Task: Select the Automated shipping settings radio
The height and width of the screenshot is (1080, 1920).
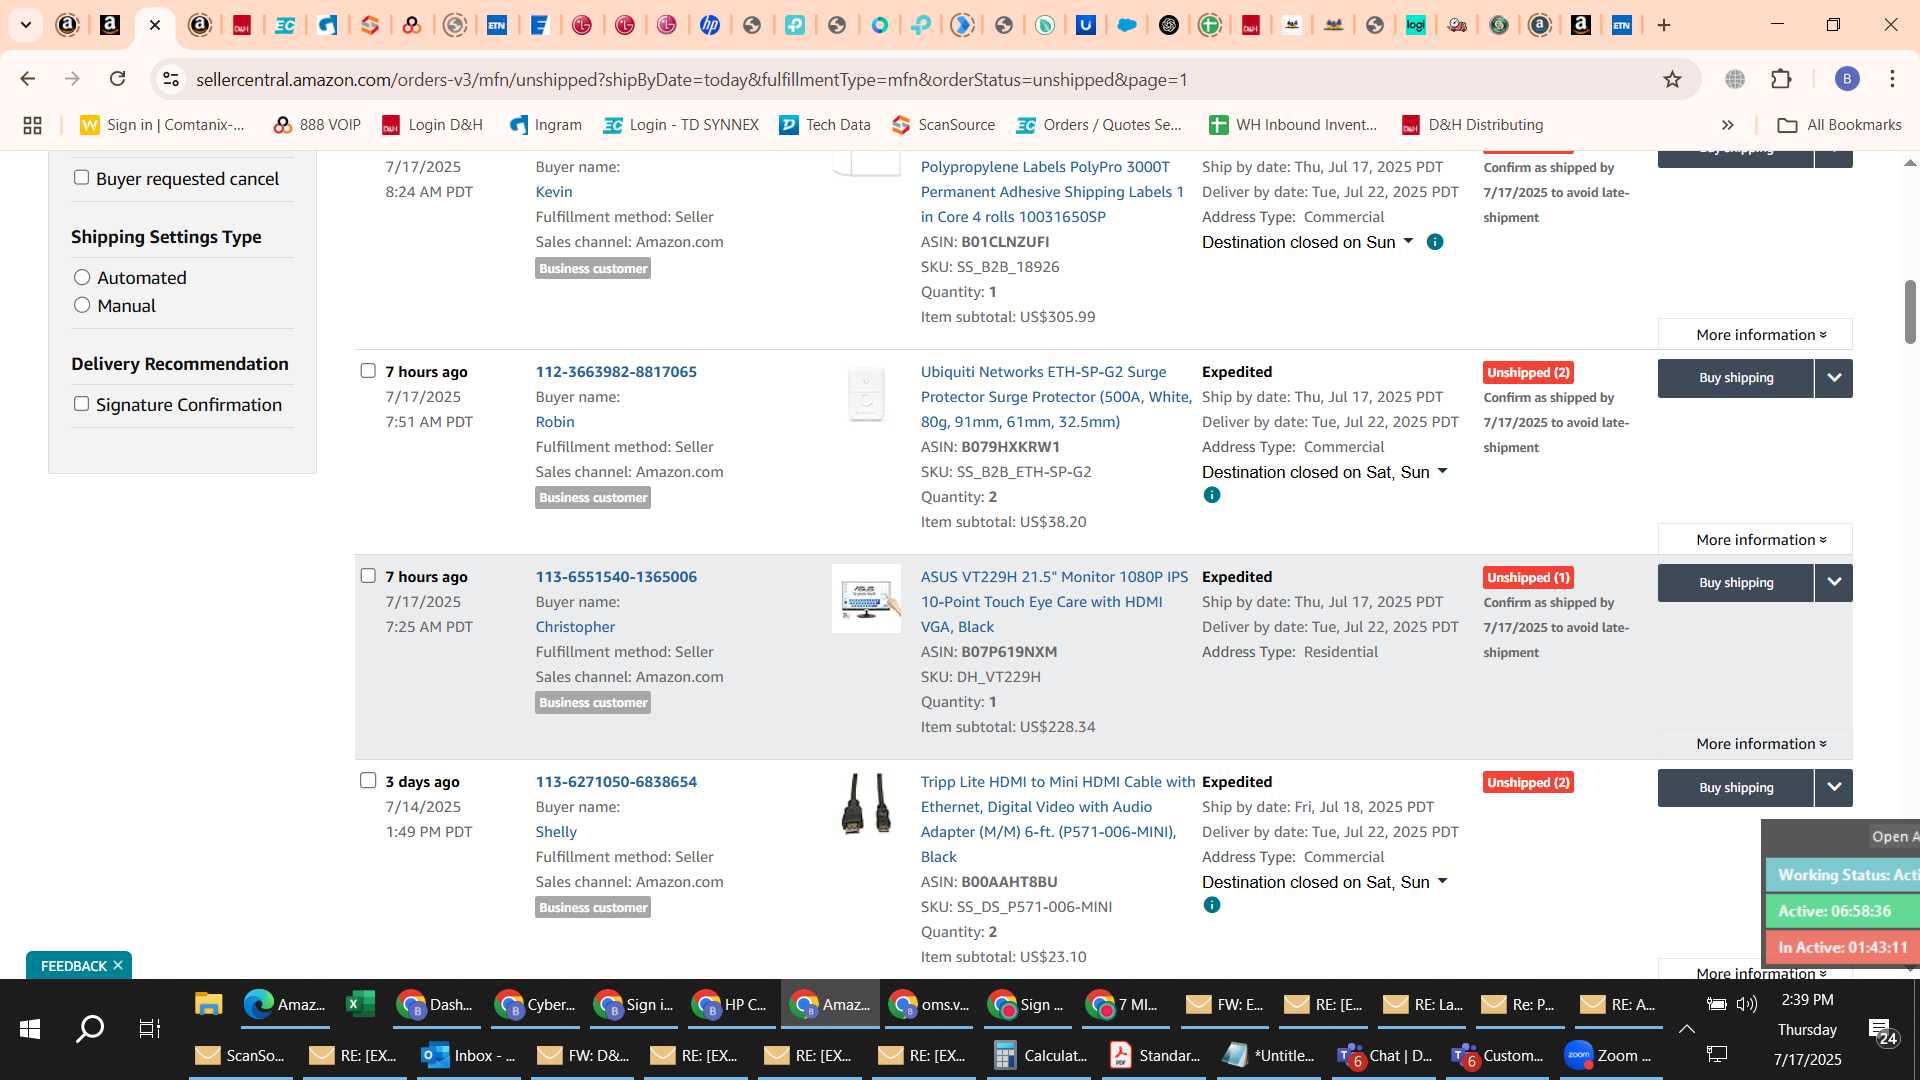Action: pyautogui.click(x=82, y=277)
